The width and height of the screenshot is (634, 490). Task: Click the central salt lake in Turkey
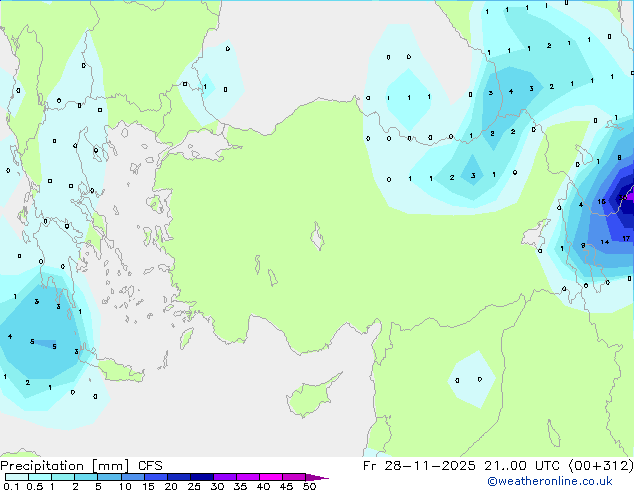tap(317, 236)
